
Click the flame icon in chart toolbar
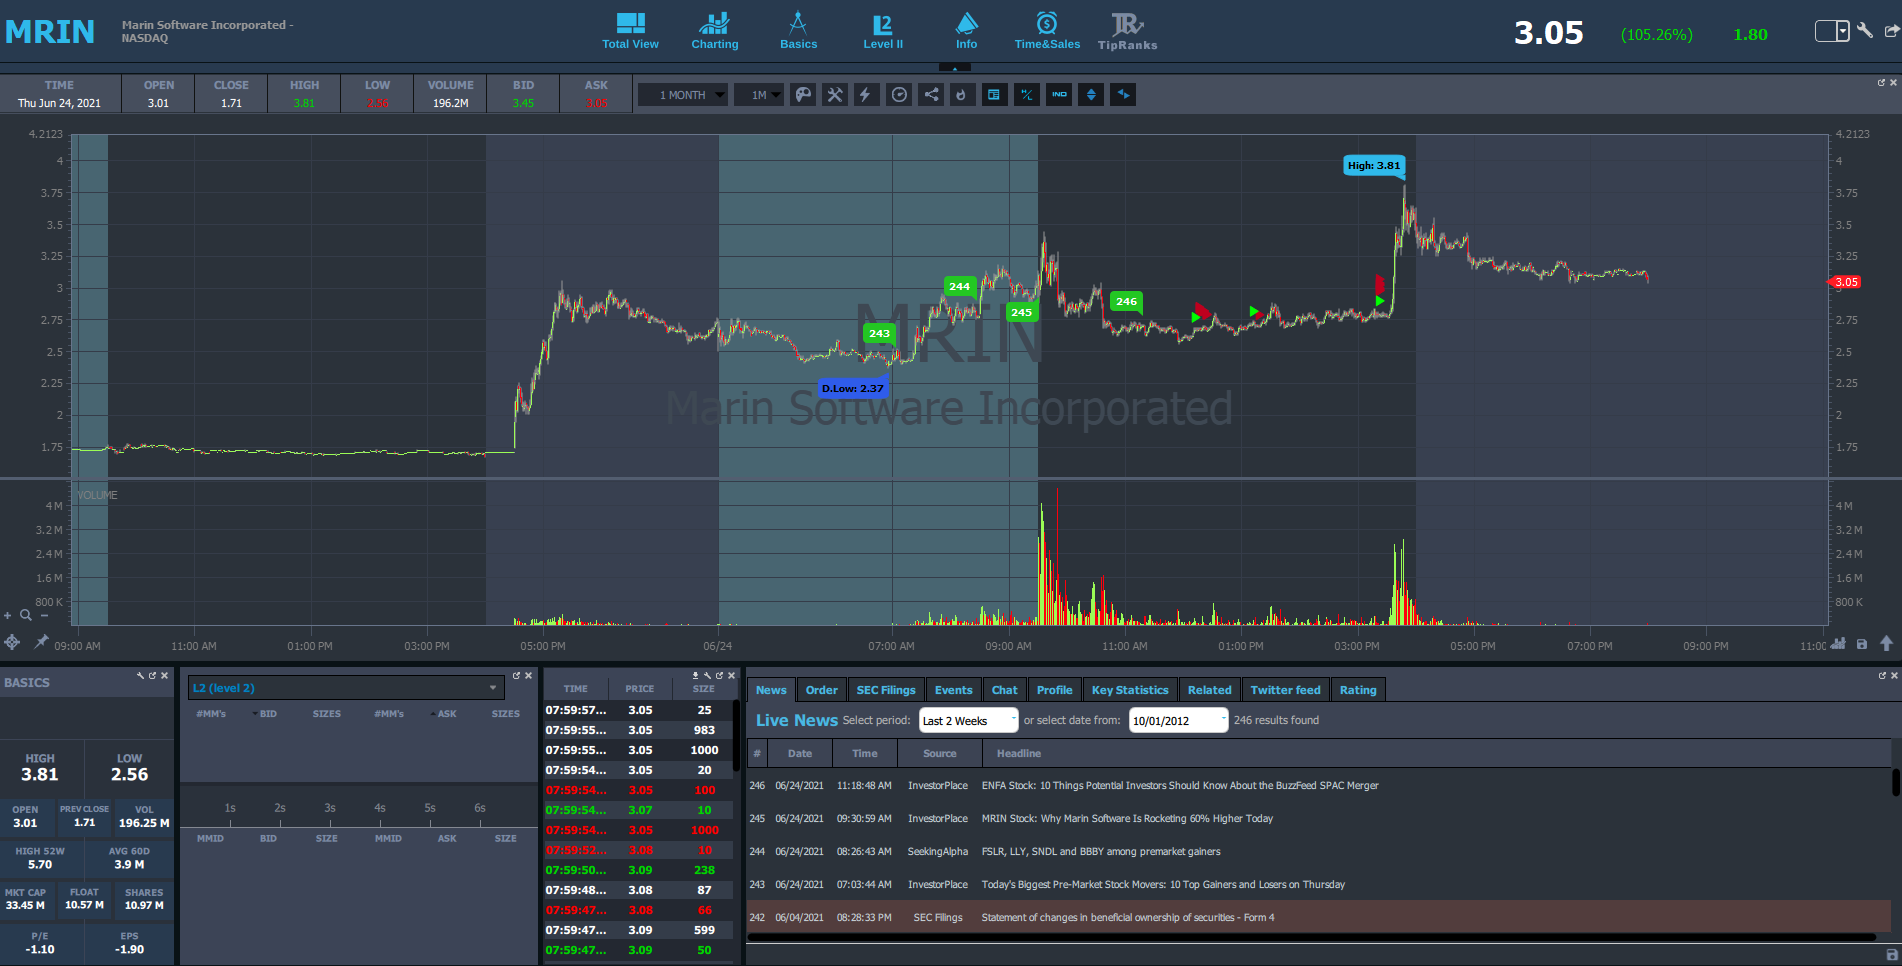(x=962, y=95)
